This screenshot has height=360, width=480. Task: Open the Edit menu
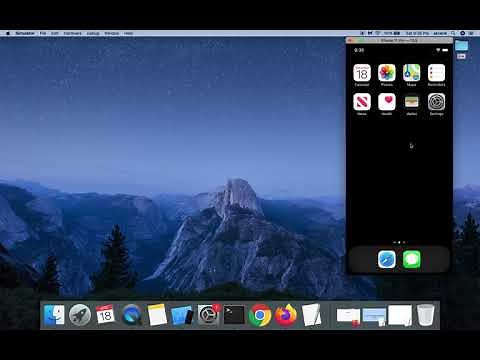click(55, 33)
